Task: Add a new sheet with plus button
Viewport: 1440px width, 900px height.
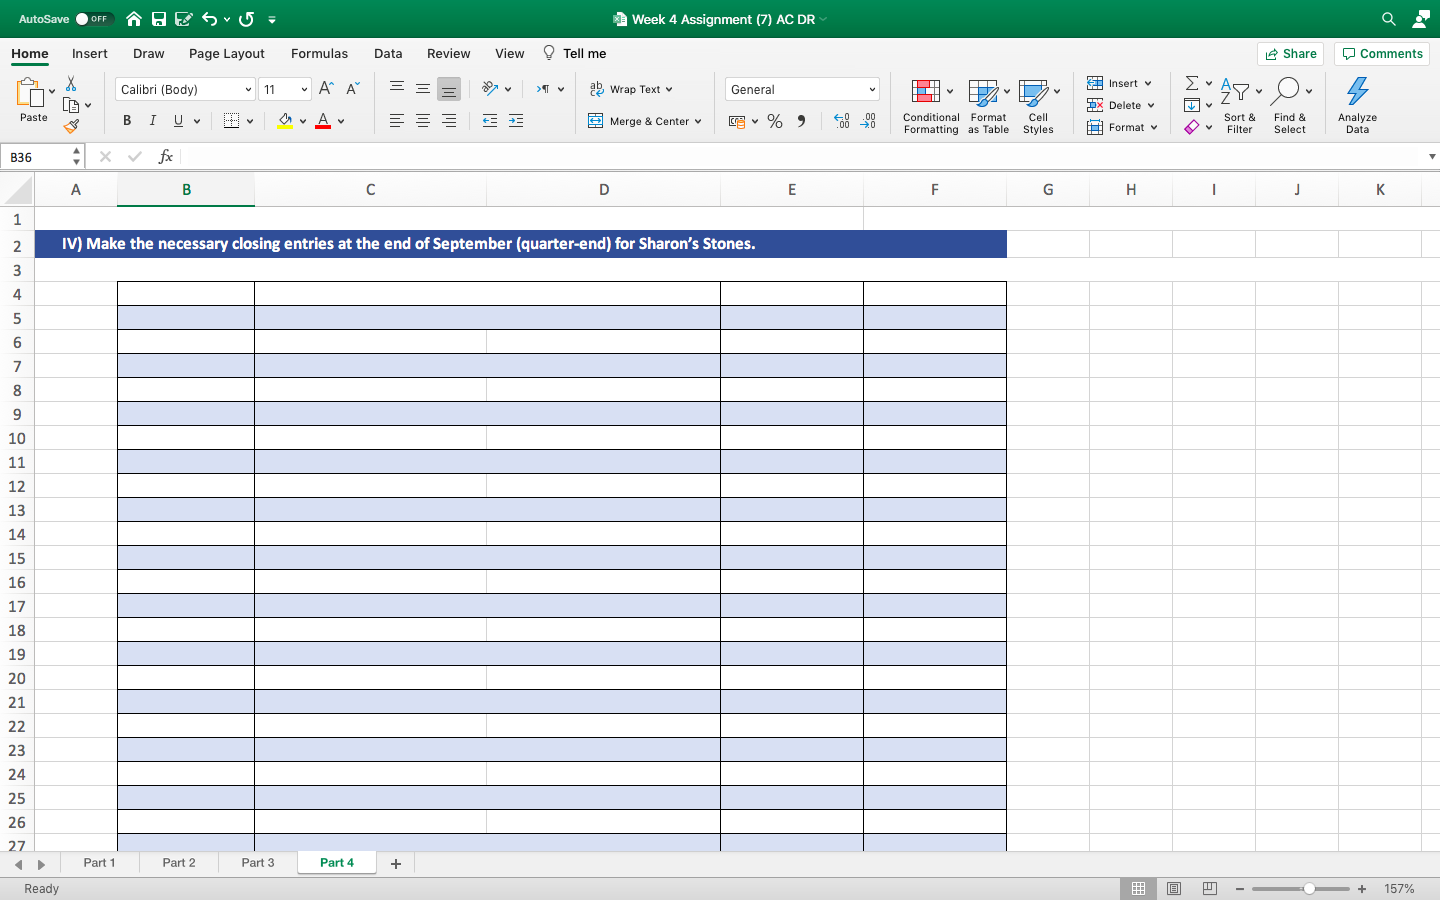Action: tap(396, 863)
